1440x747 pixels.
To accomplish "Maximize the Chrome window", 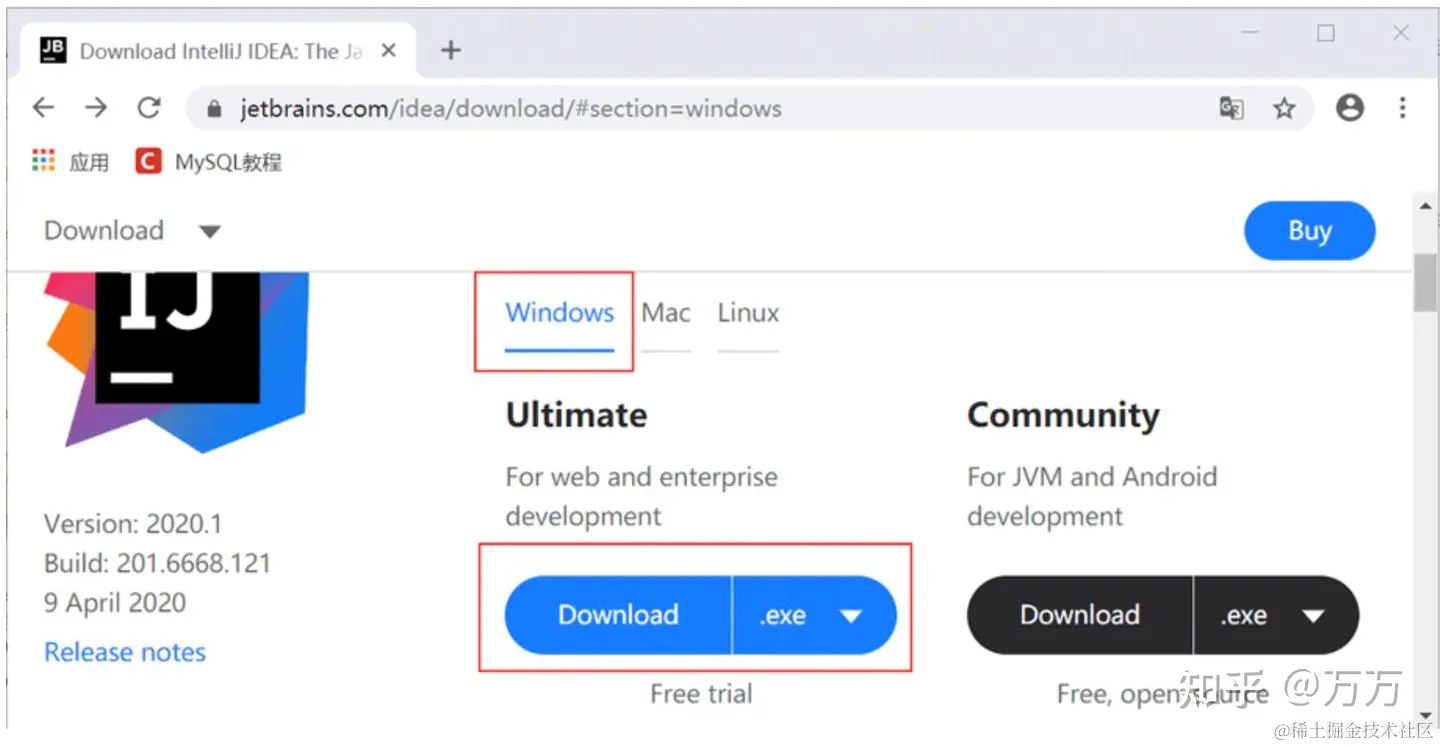I will (1326, 33).
